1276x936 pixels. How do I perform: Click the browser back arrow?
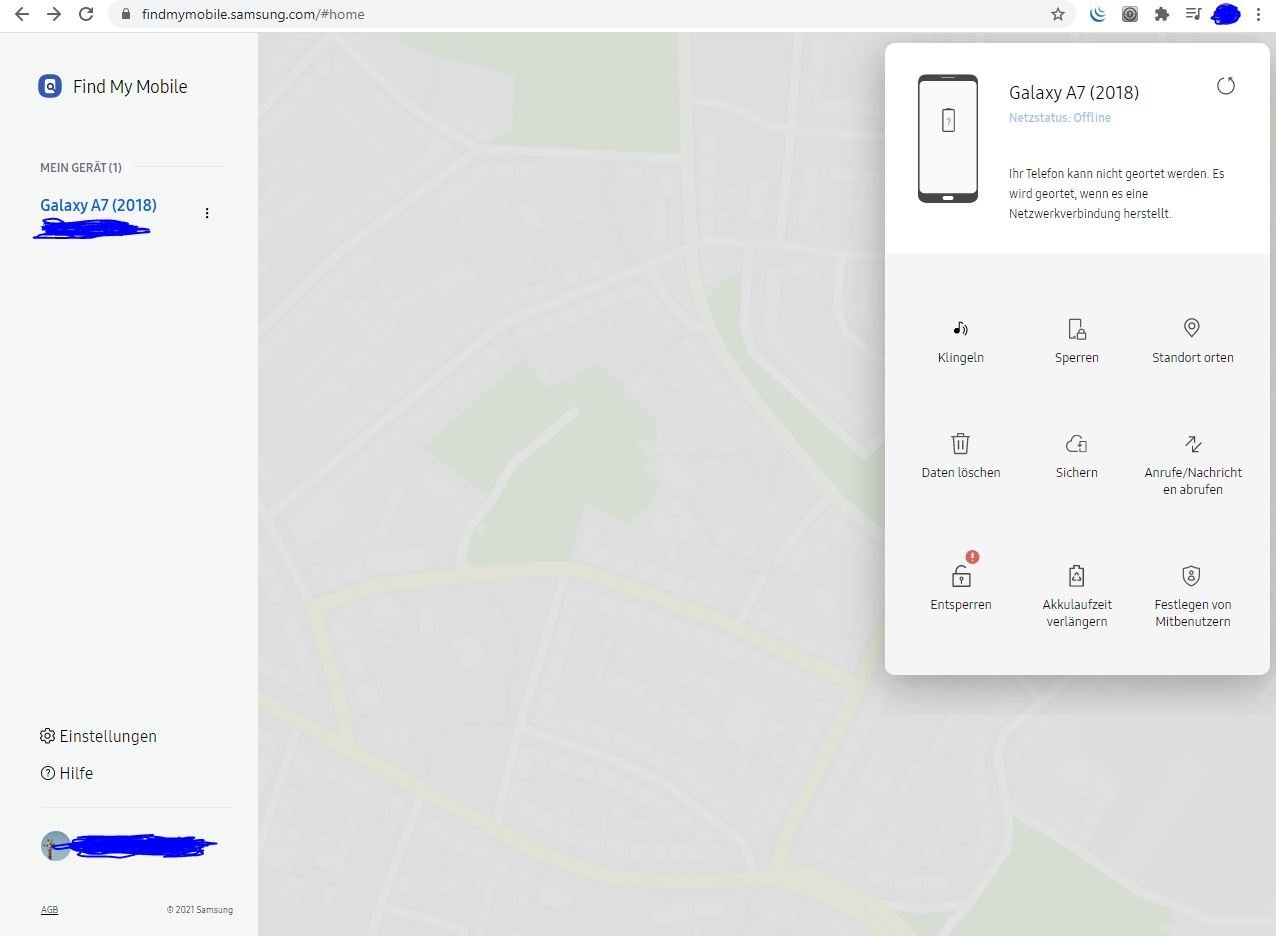click(21, 14)
